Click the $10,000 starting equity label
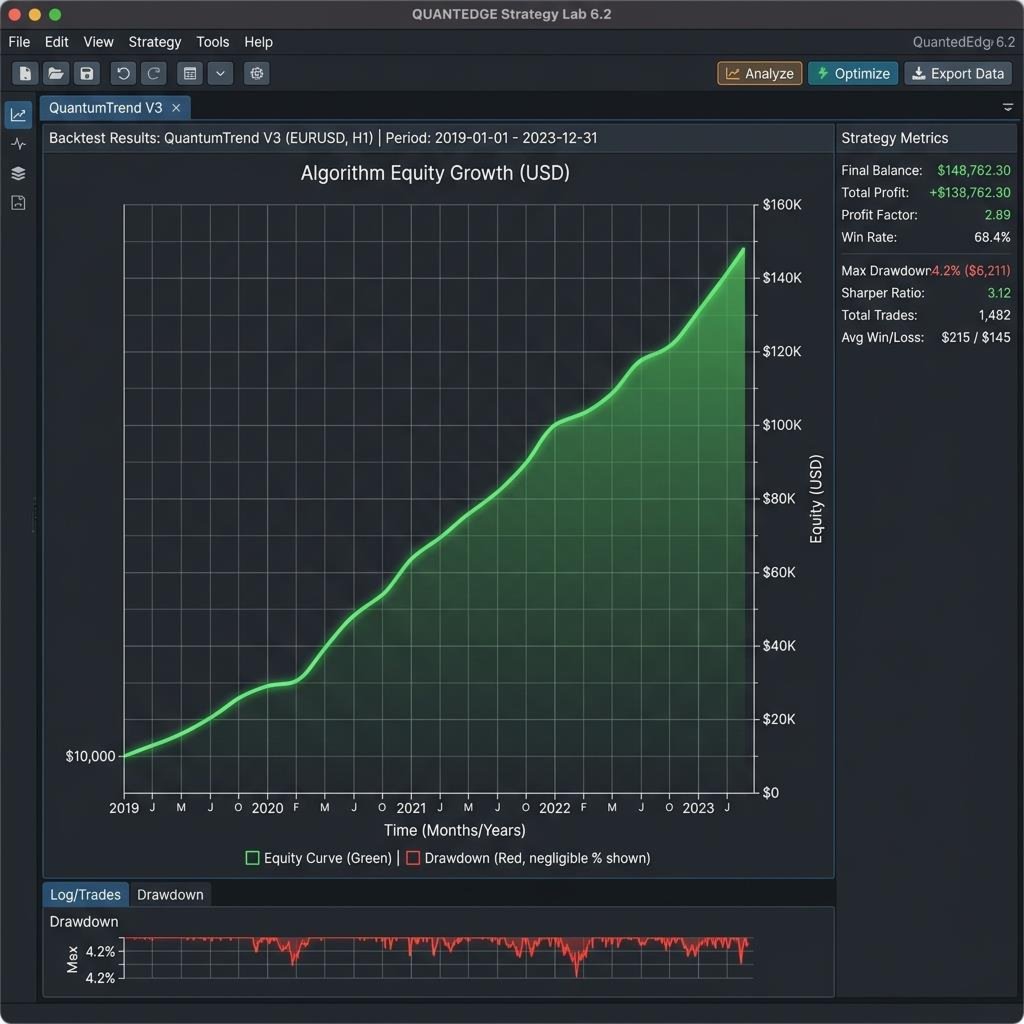Viewport: 1024px width, 1024px height. point(90,756)
